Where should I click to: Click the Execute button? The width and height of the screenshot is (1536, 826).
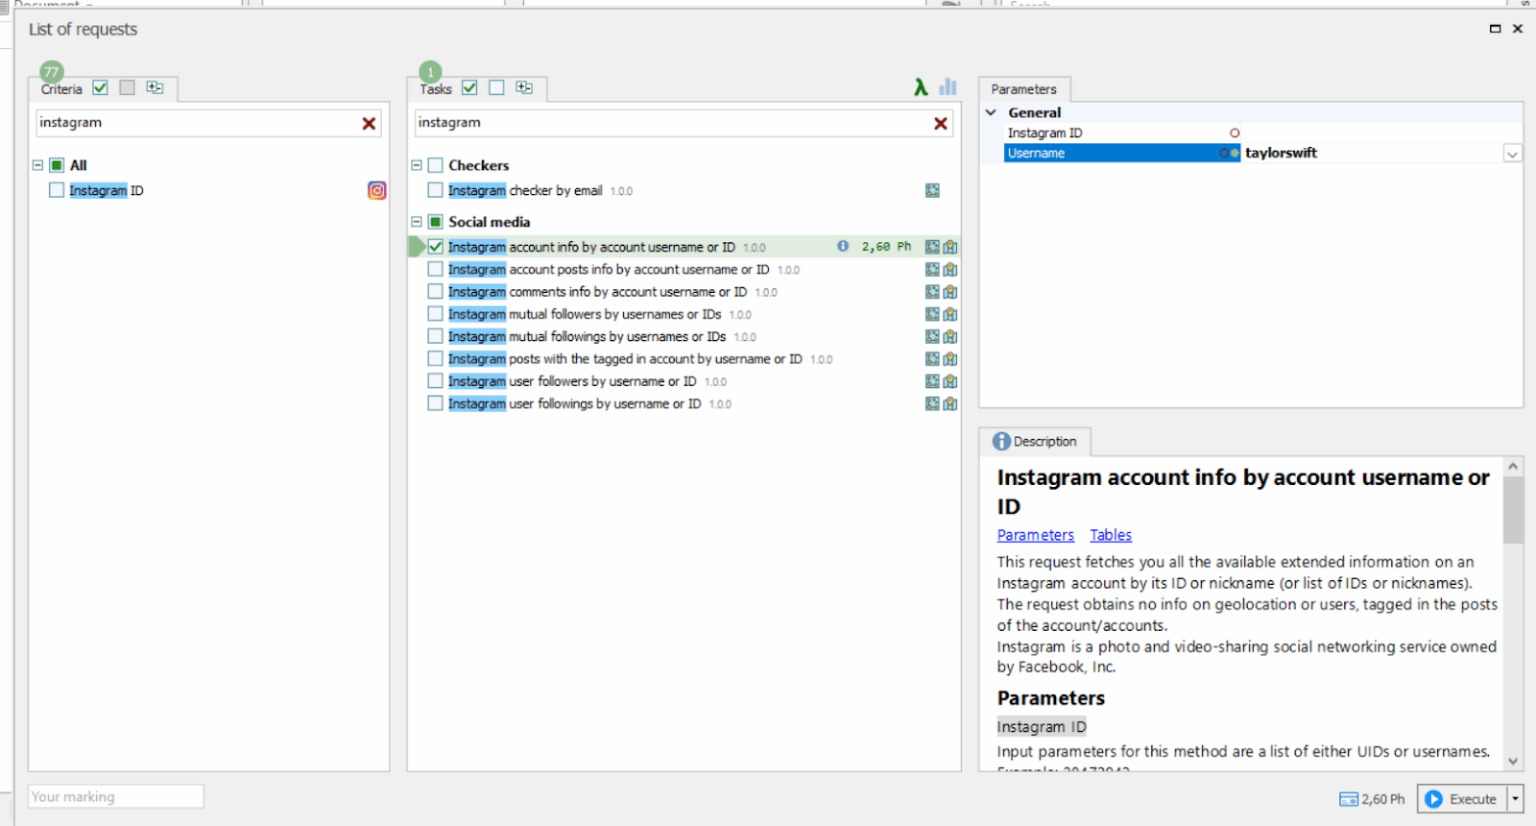[x=1461, y=799]
